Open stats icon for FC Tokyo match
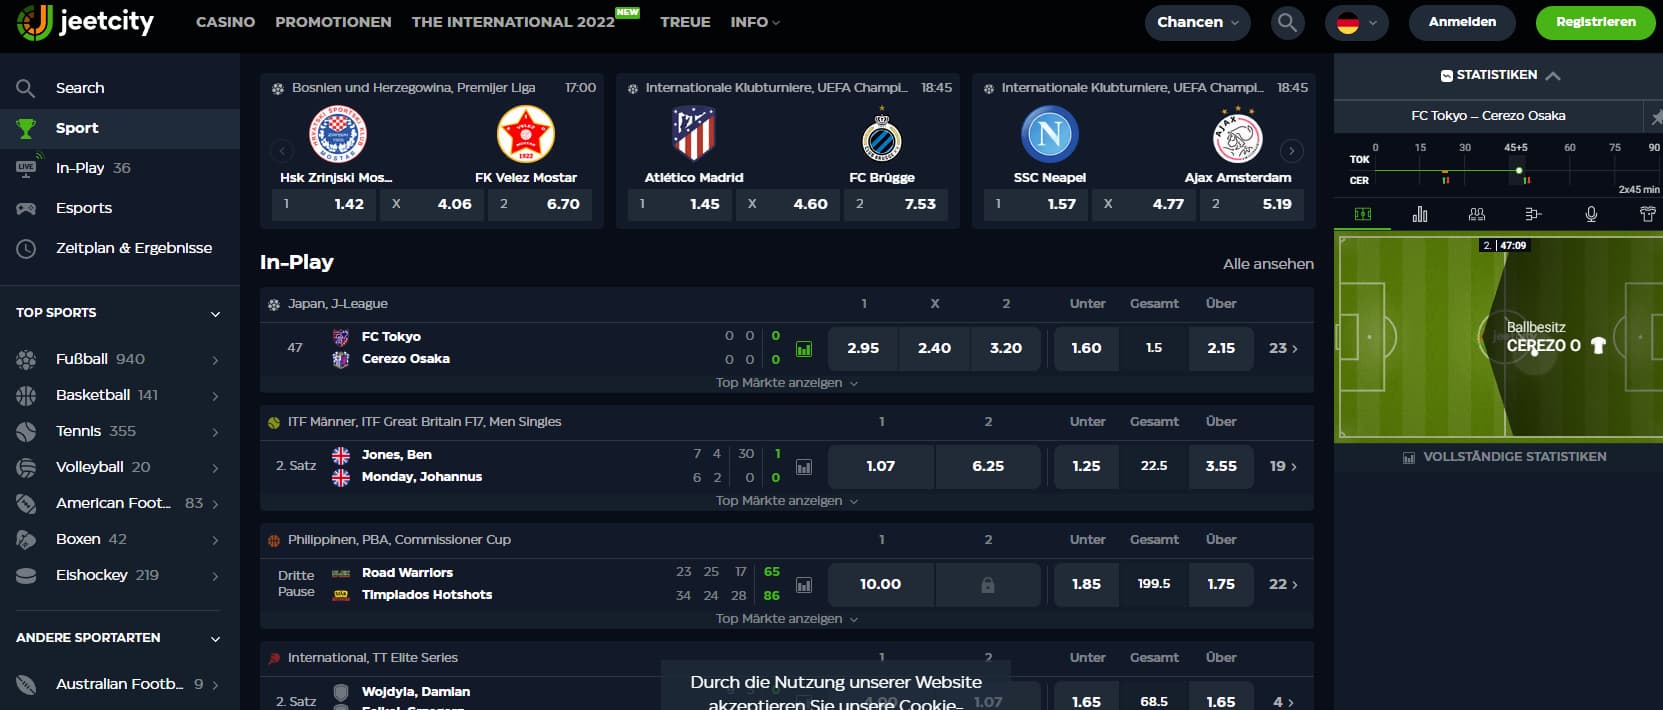The width and height of the screenshot is (1663, 710). tap(804, 350)
